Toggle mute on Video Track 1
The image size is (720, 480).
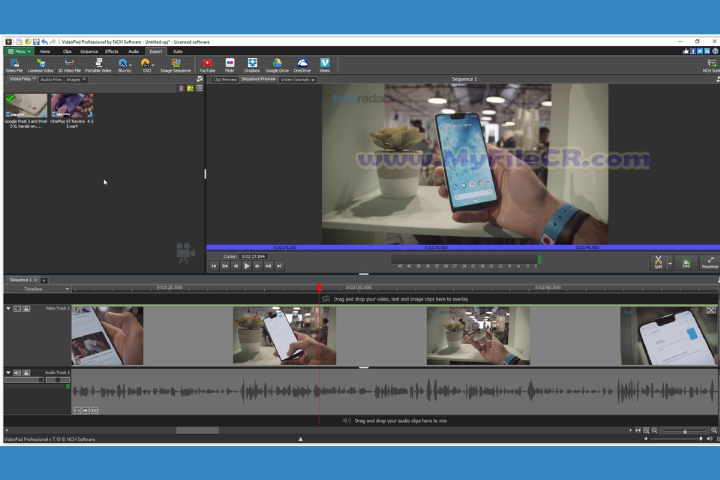click(17, 309)
